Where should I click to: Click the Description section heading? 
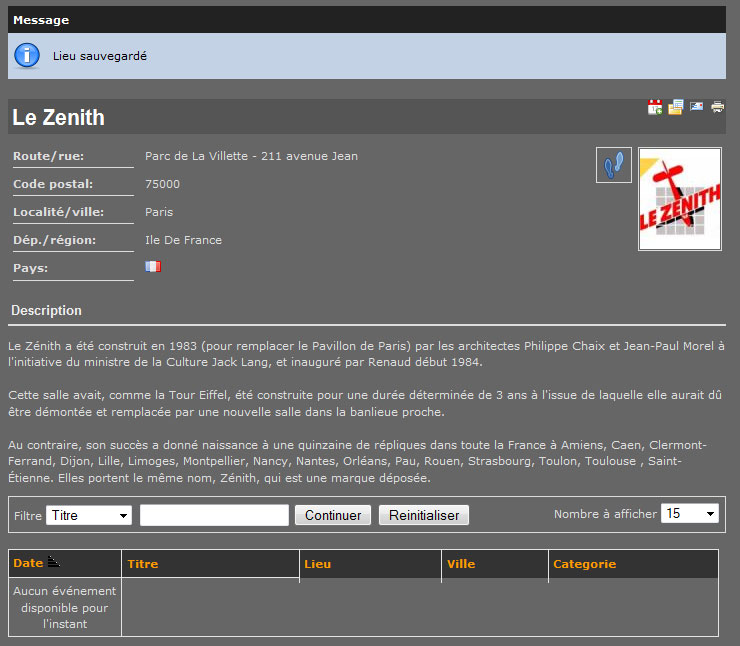click(46, 310)
